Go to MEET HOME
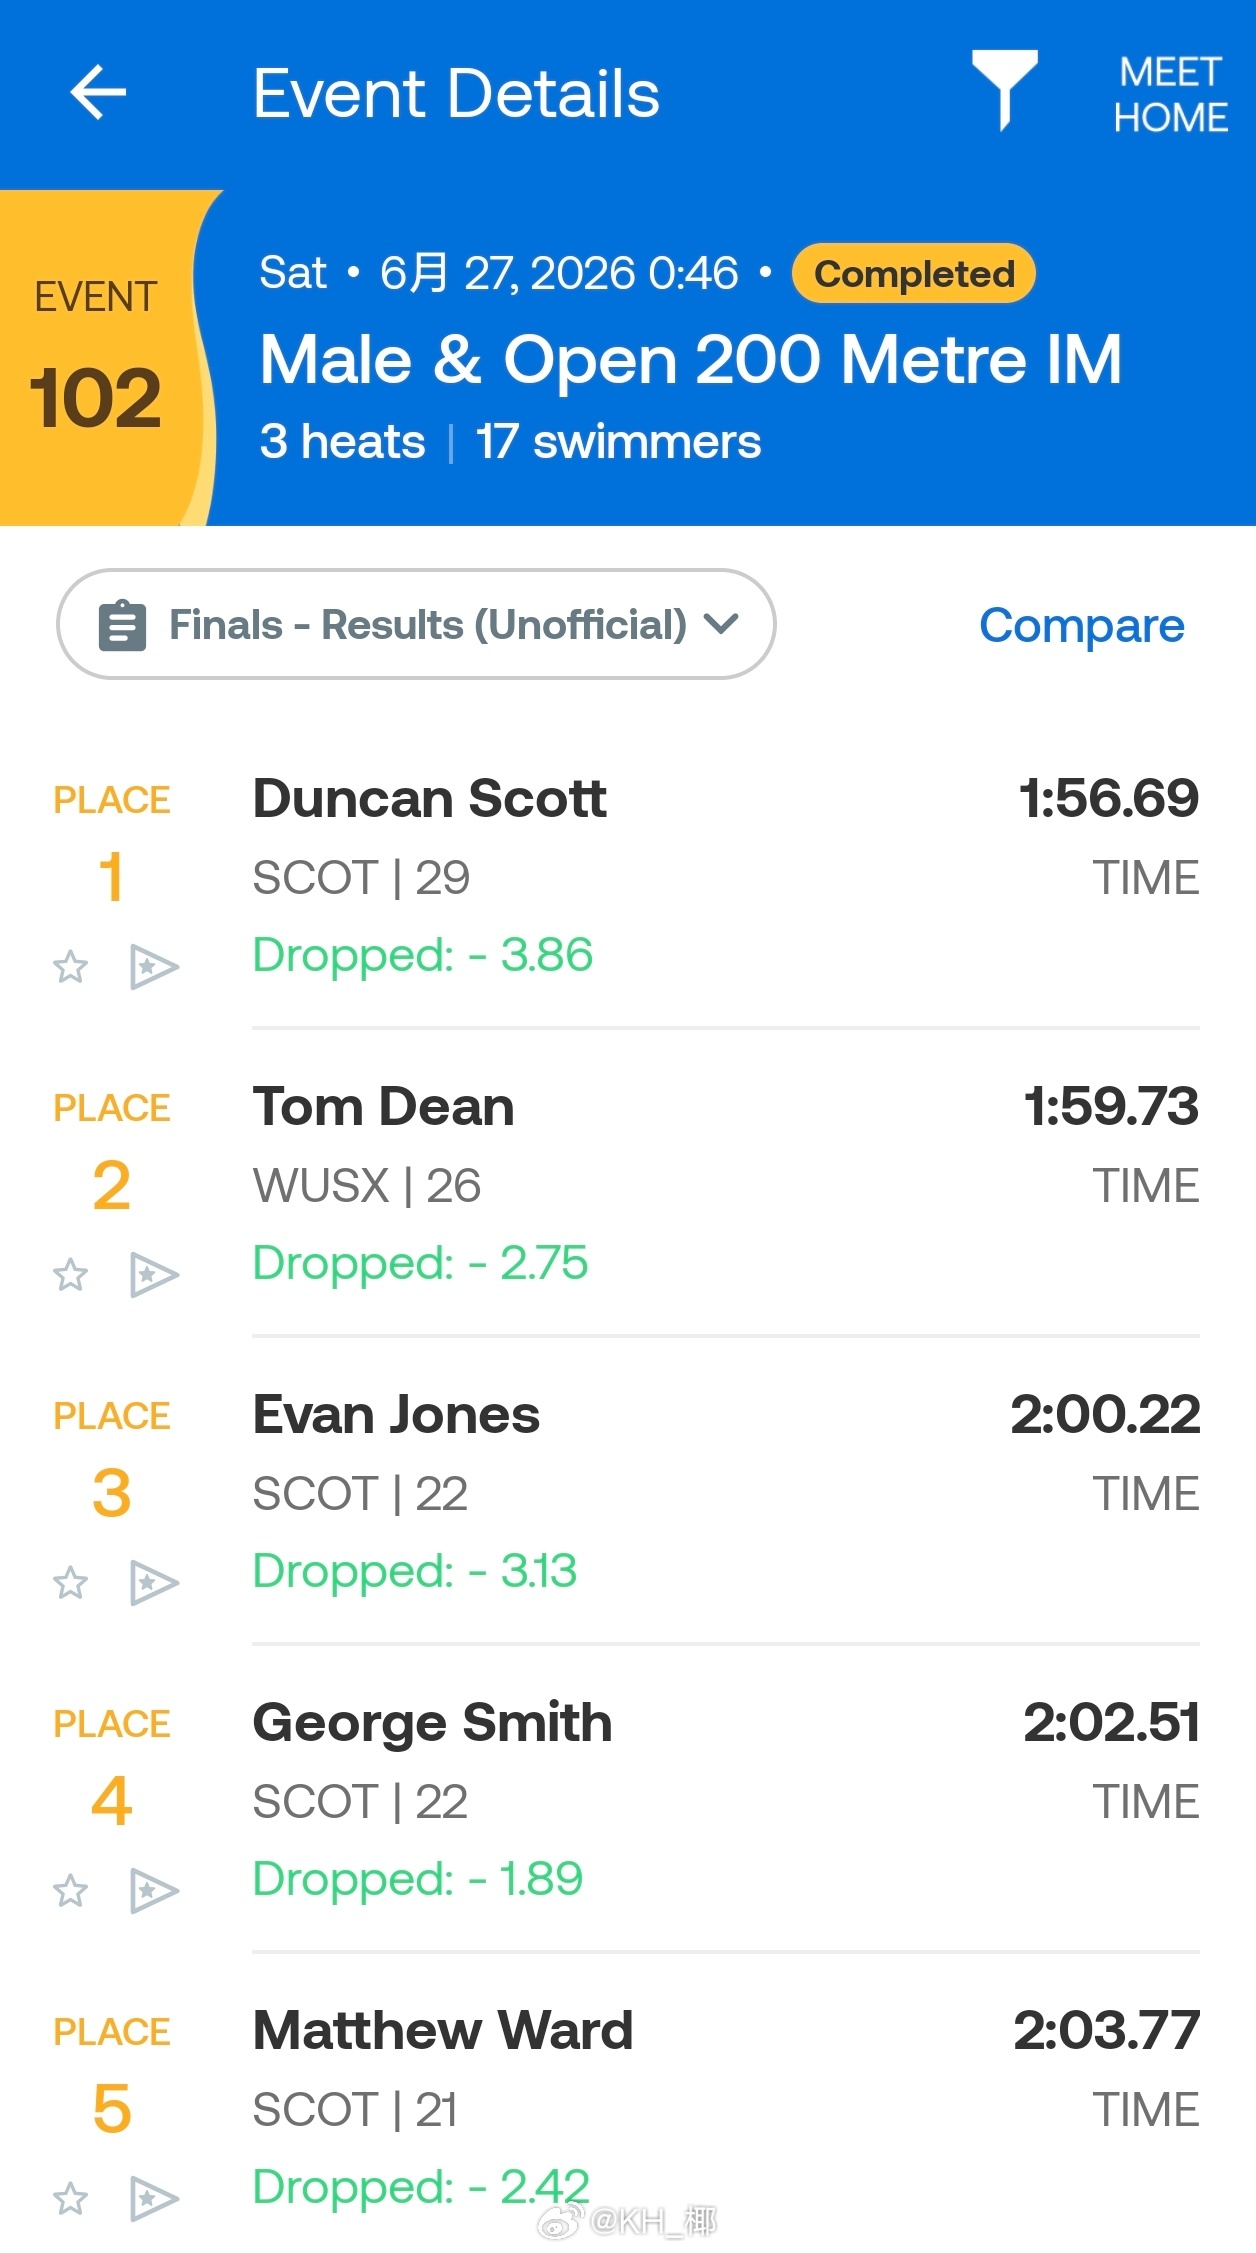 point(1171,94)
